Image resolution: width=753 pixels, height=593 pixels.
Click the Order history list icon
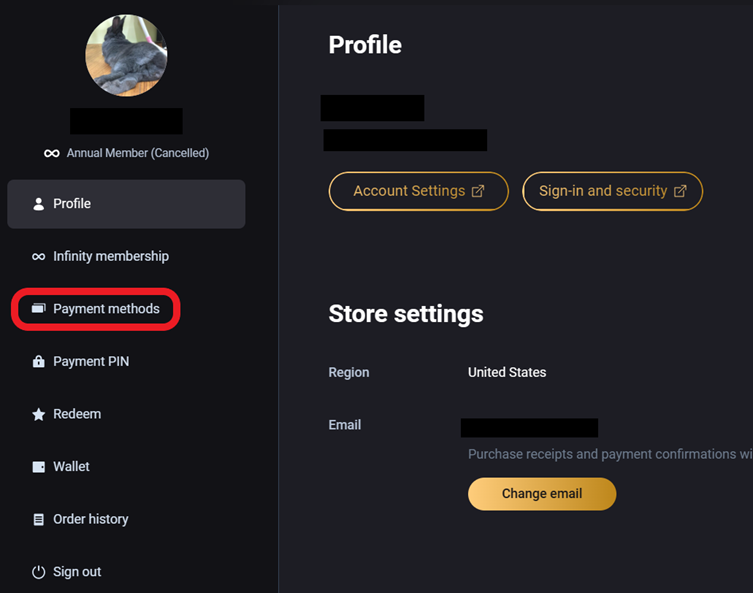tap(38, 520)
